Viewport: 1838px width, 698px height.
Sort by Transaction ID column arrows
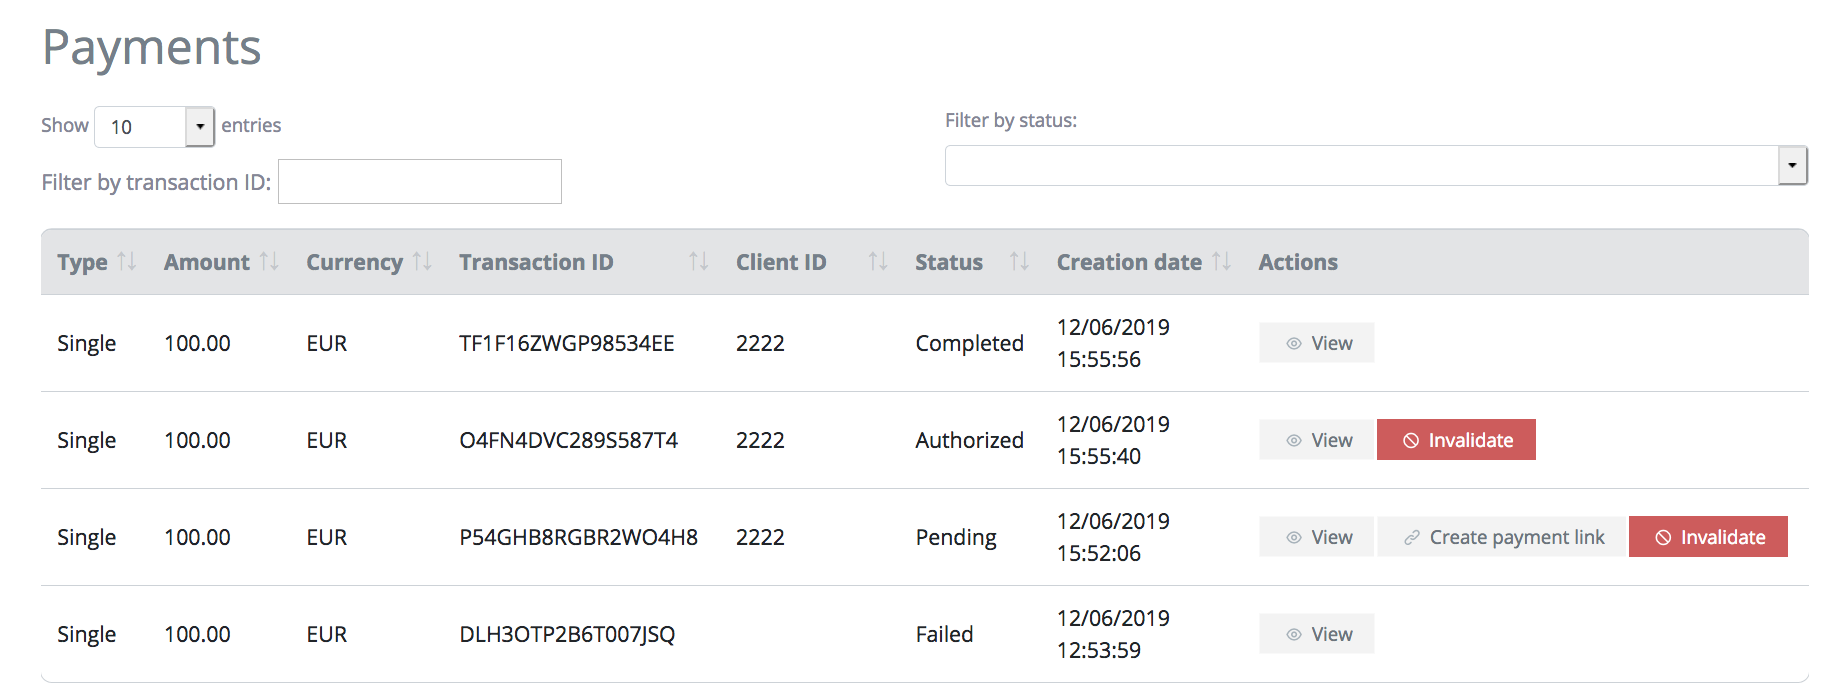(x=698, y=261)
